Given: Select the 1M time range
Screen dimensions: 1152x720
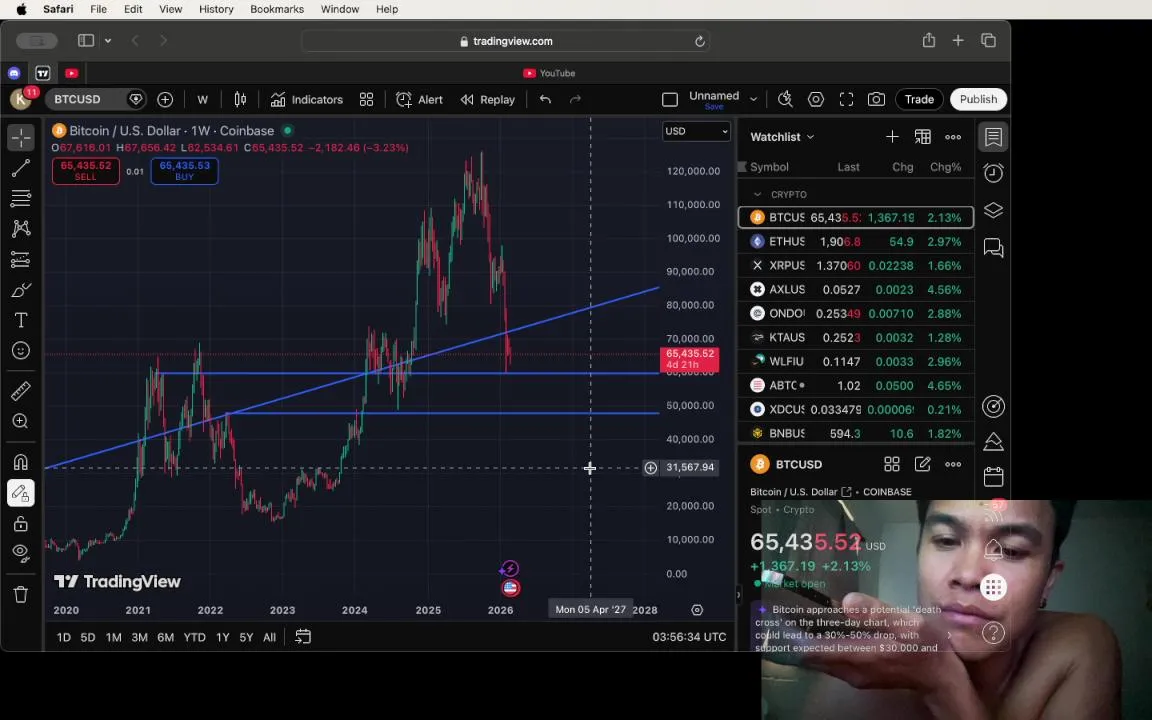Looking at the screenshot, I should [113, 637].
